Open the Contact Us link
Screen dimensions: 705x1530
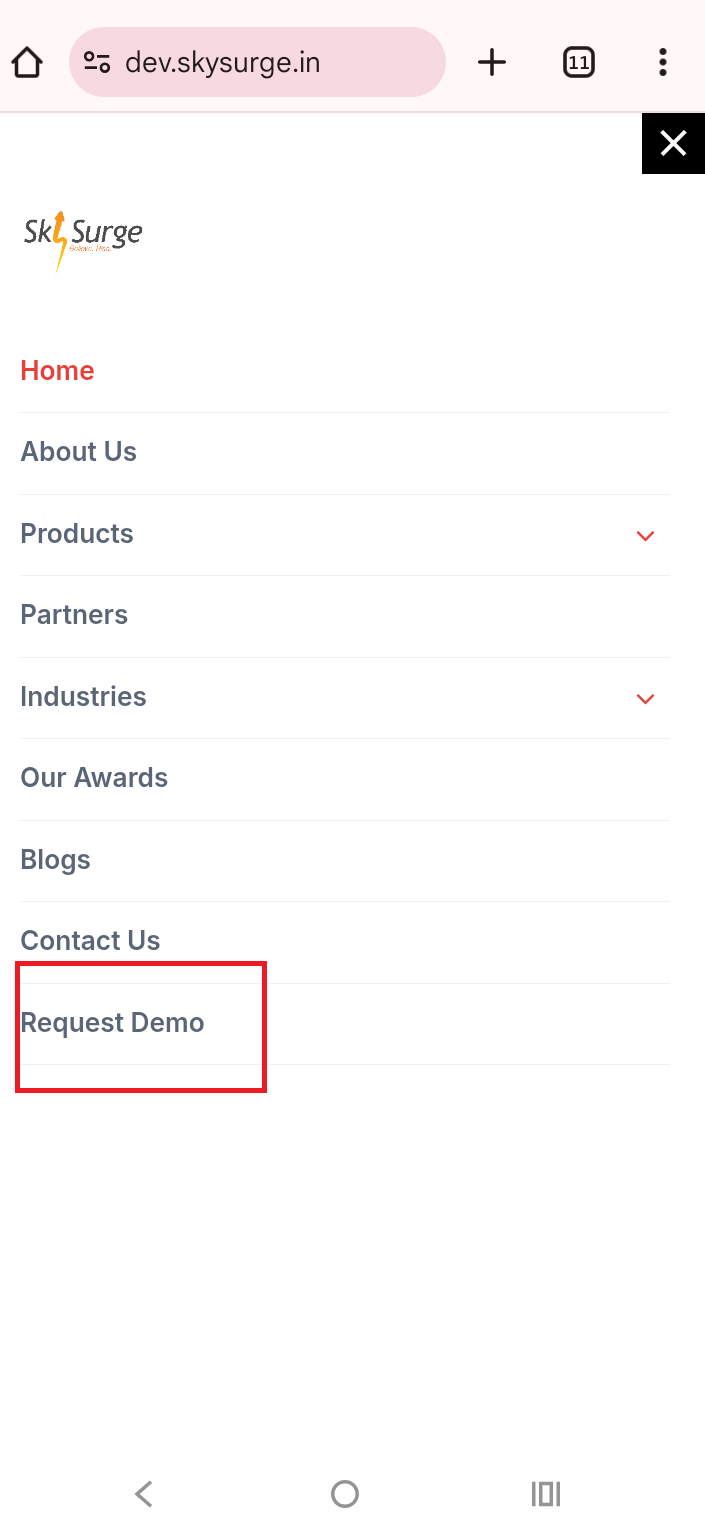point(90,941)
